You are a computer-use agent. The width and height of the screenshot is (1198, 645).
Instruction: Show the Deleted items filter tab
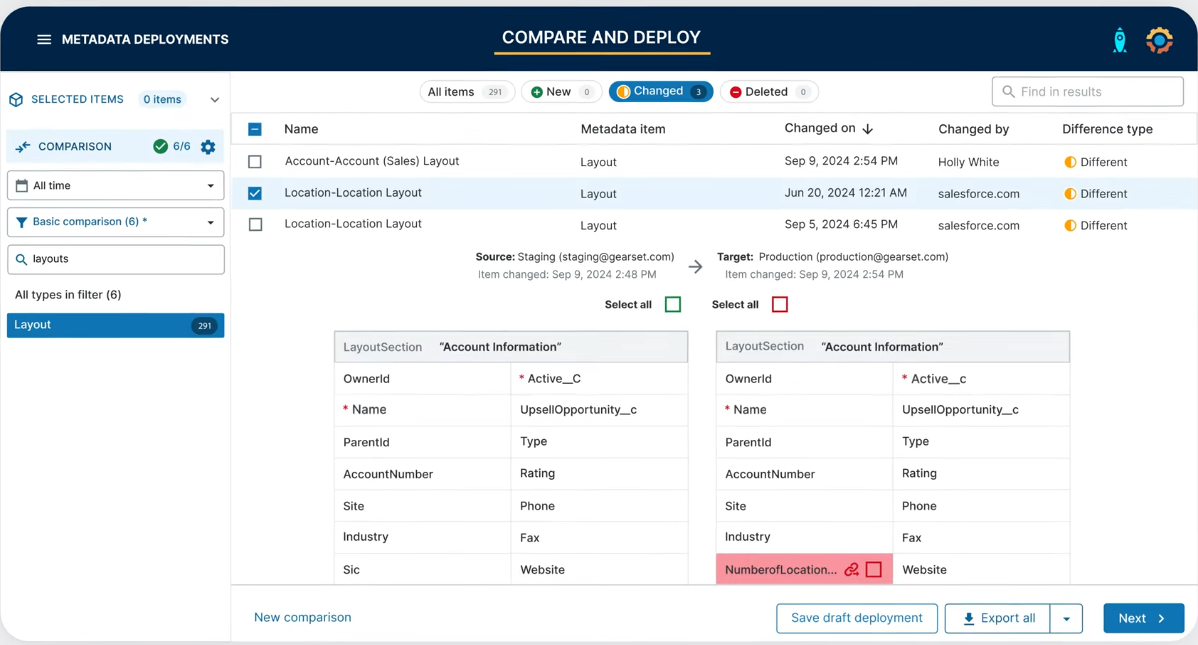768,92
